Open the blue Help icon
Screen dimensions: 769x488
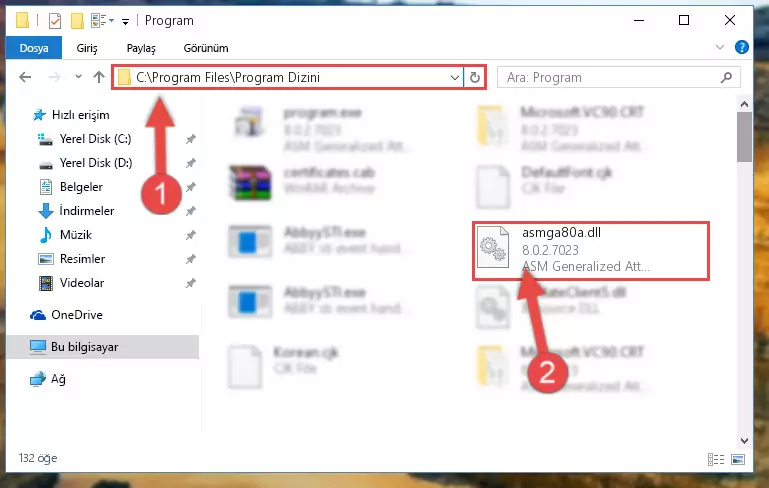[742, 48]
